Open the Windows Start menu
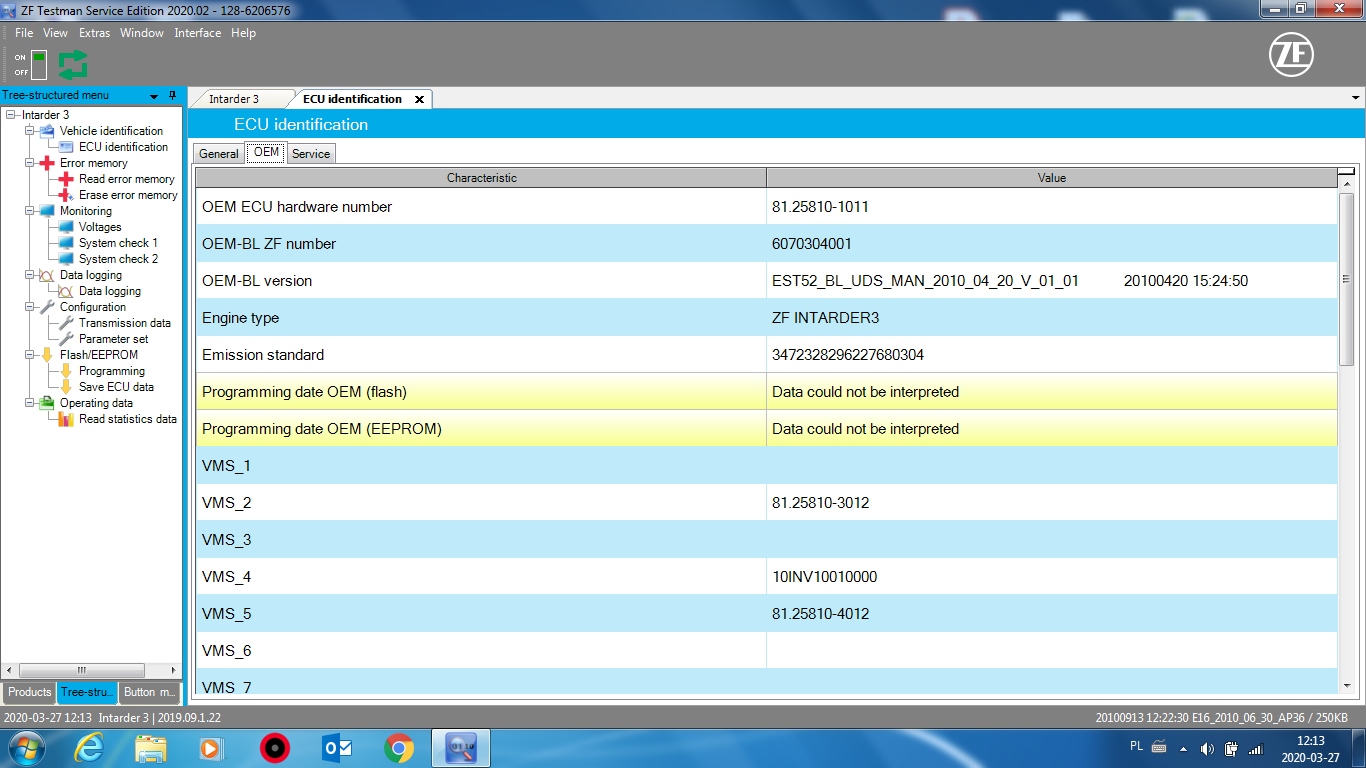Screen dimensions: 1366x768 pyautogui.click(x=25, y=748)
